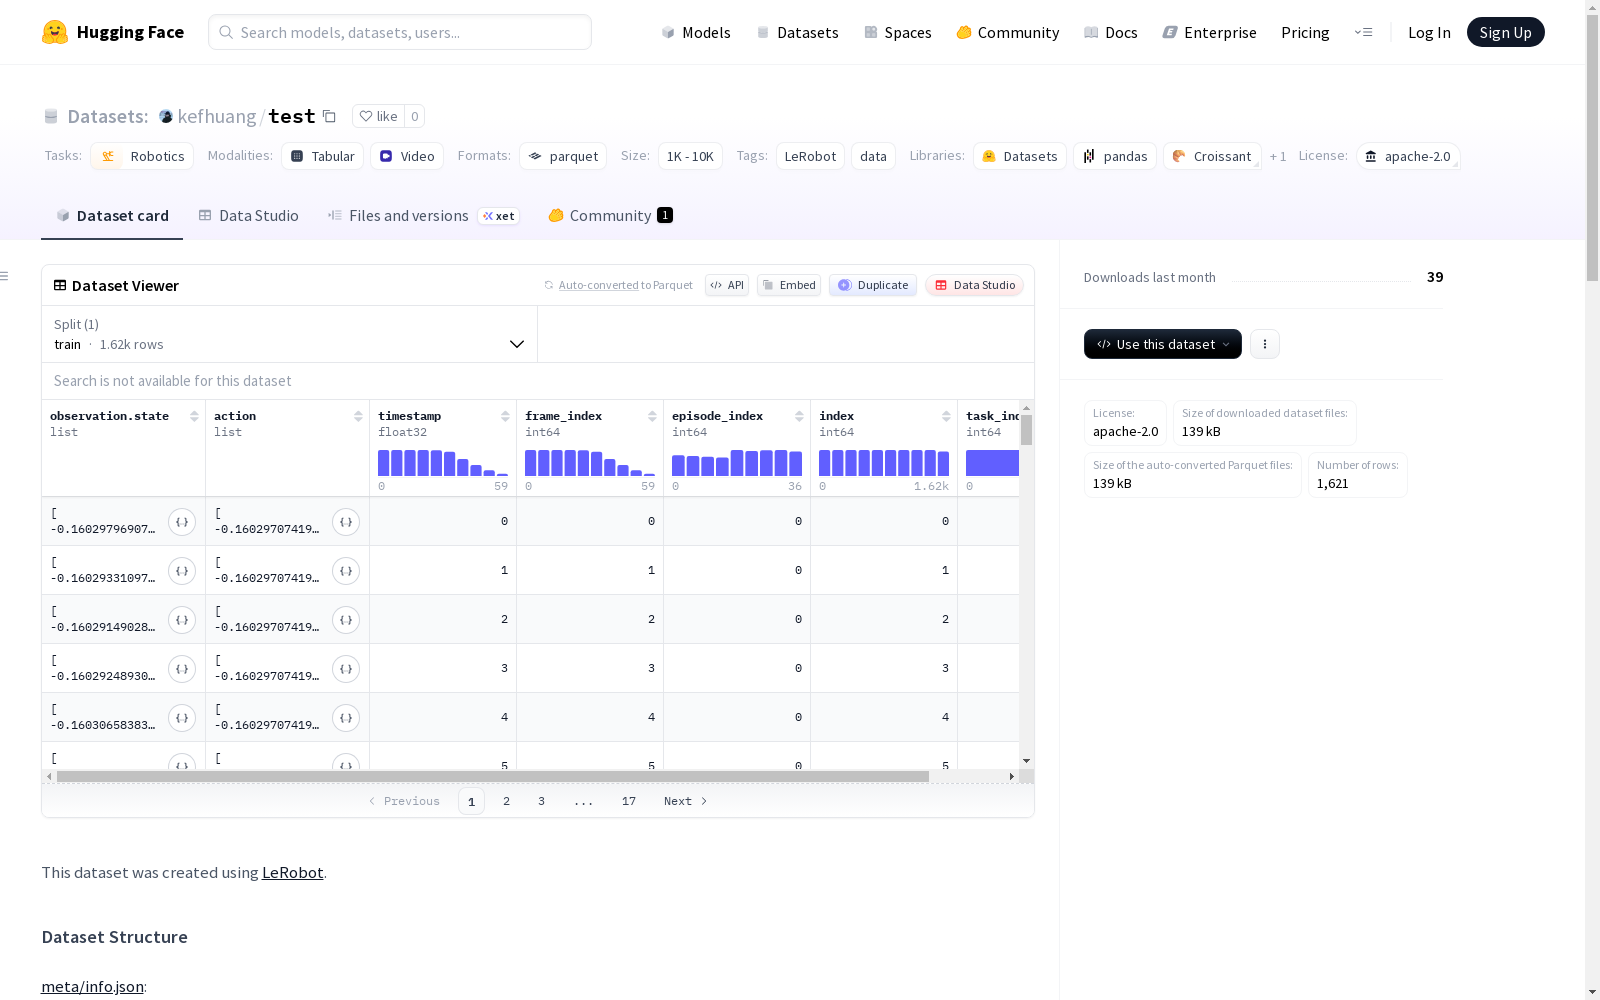Screen dimensions: 1600x1000
Task: Select the apache-2.0 license tag
Action: click(1408, 156)
